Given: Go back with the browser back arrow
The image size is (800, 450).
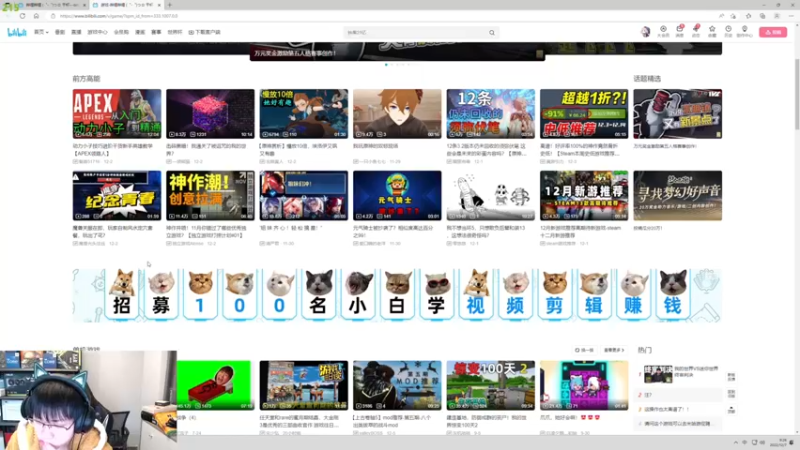Looking at the screenshot, I should [8, 16].
